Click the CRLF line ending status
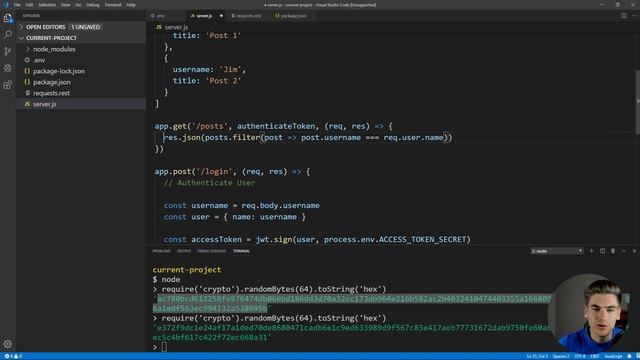Viewport: 640px width, 360px height. point(594,356)
